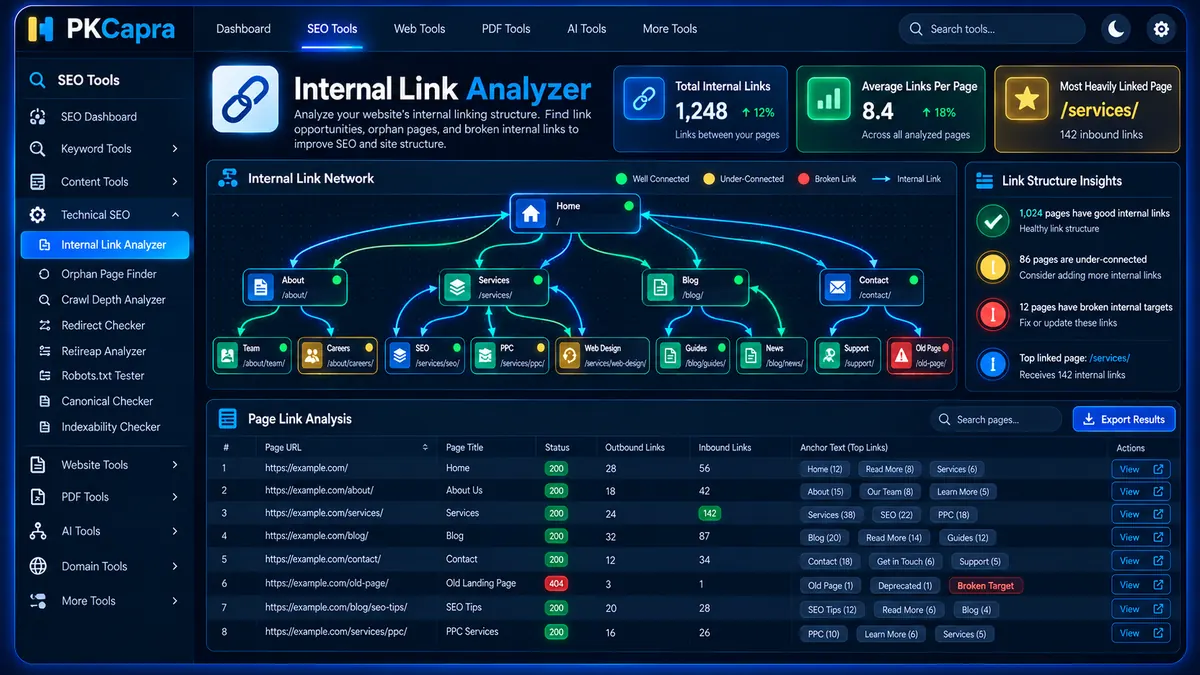Viewport: 1200px width, 675px height.
Task: Click Total Internal Links chain icon
Action: (643, 98)
